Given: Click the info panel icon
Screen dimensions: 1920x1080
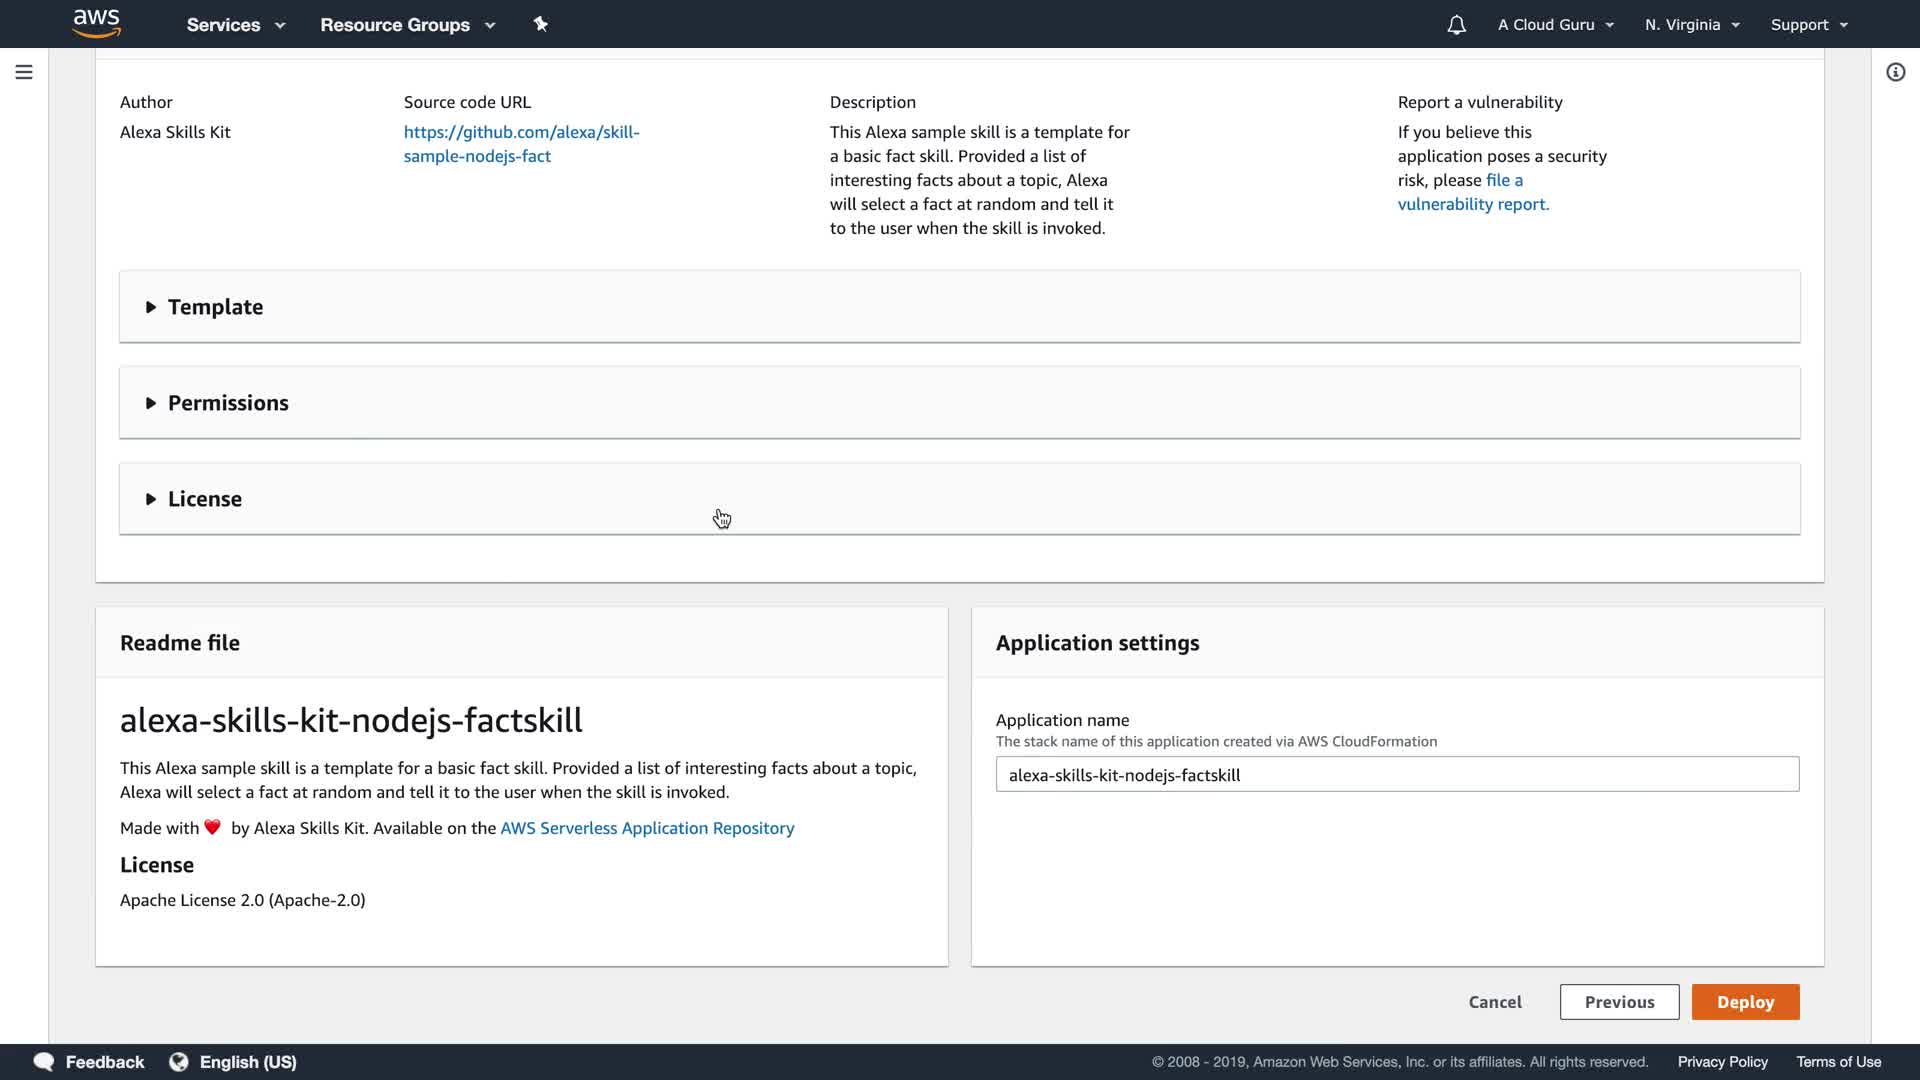Looking at the screenshot, I should (1895, 72).
